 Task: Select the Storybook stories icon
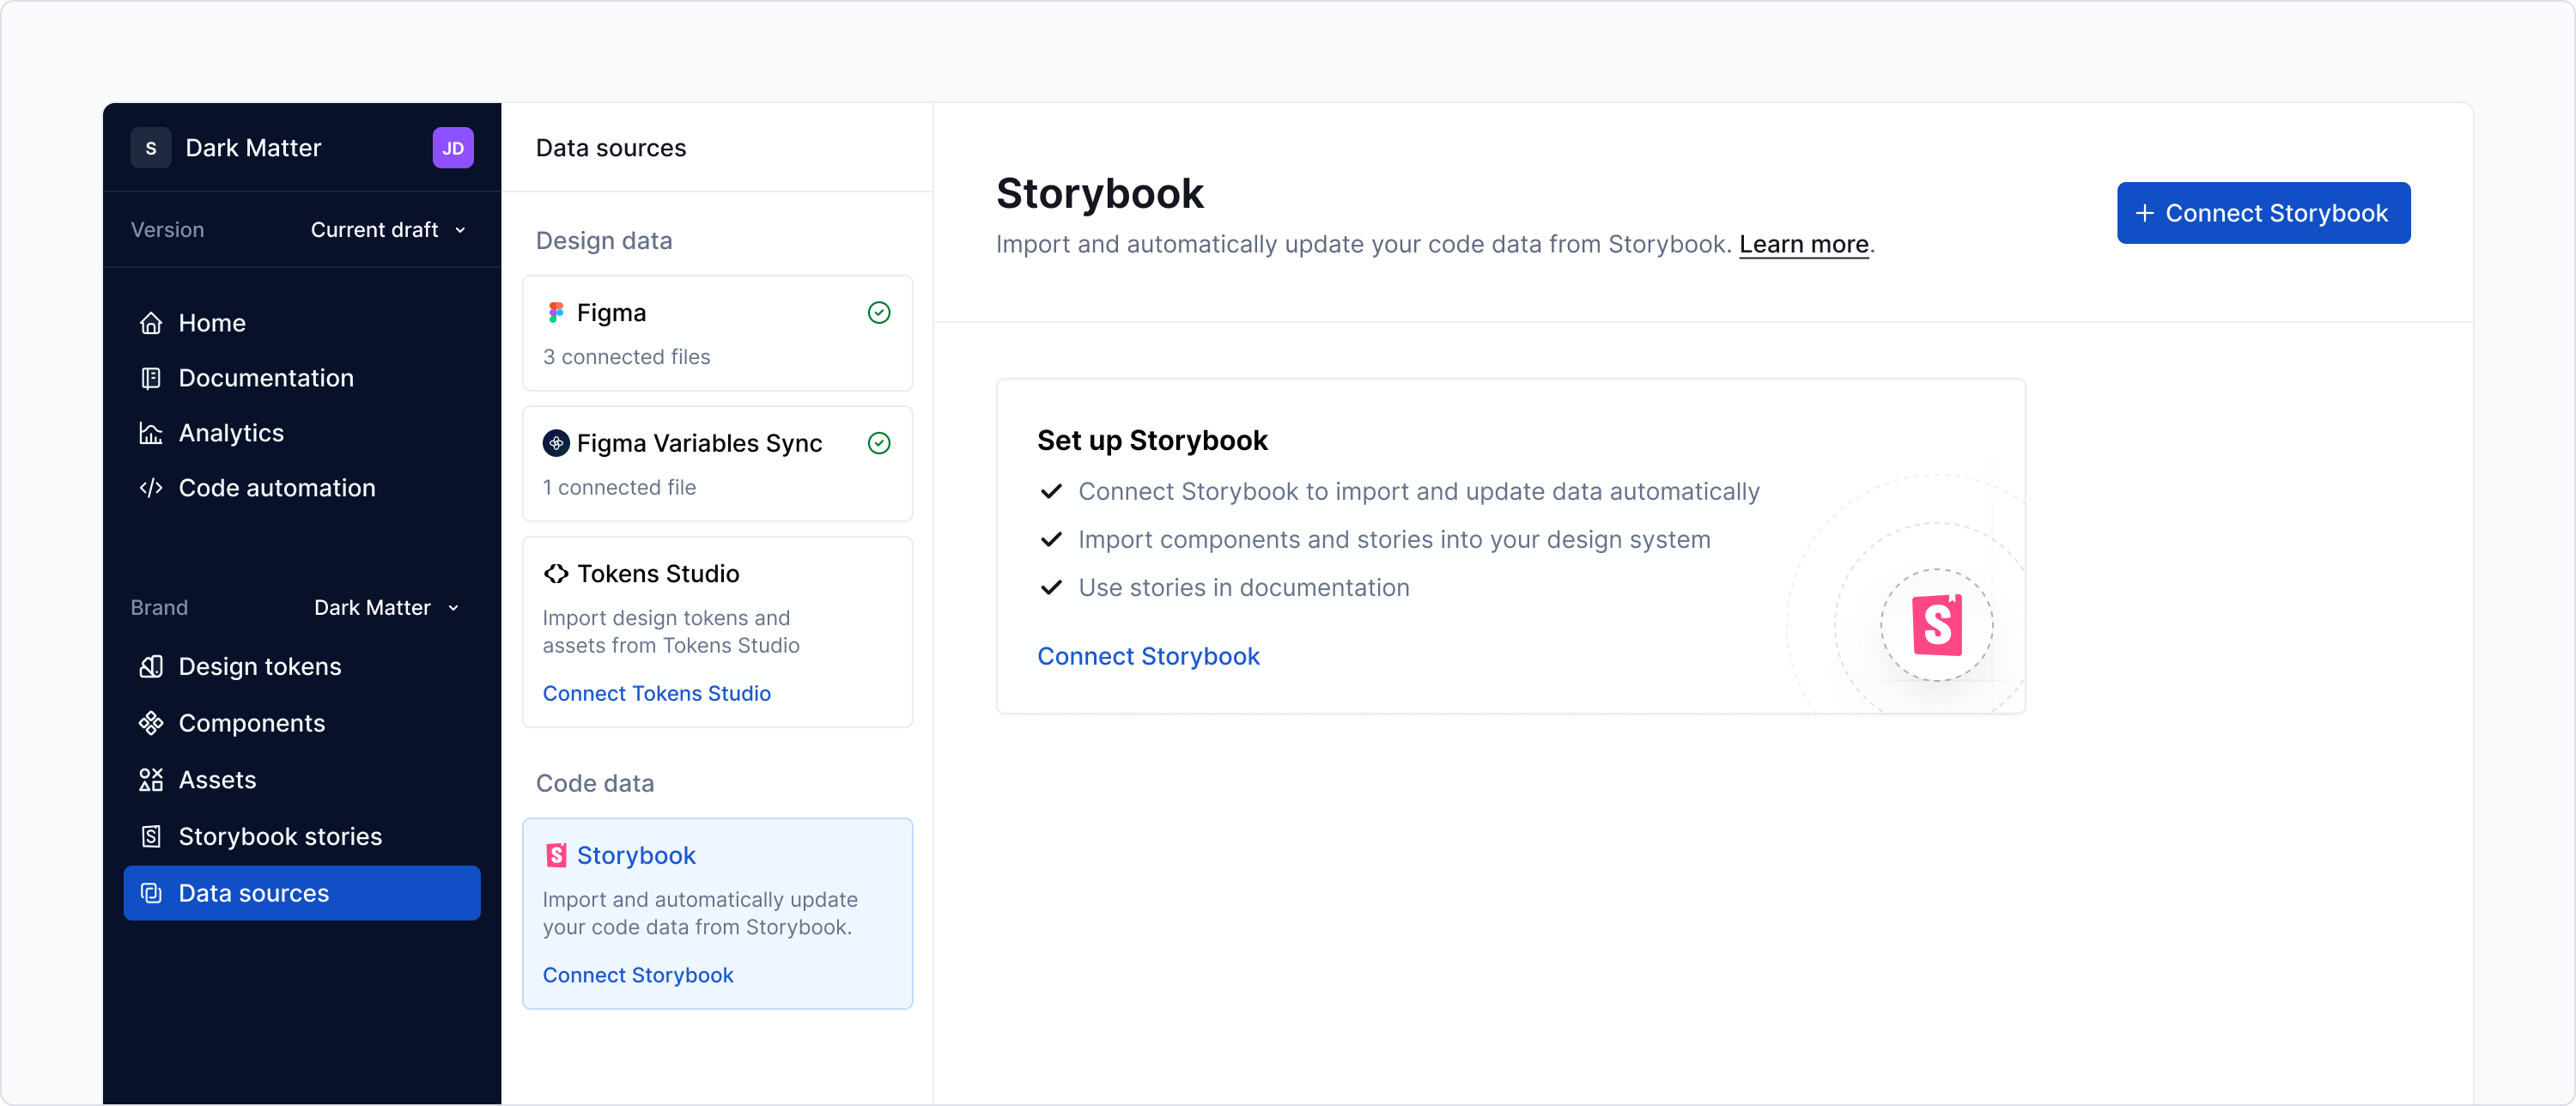click(151, 836)
